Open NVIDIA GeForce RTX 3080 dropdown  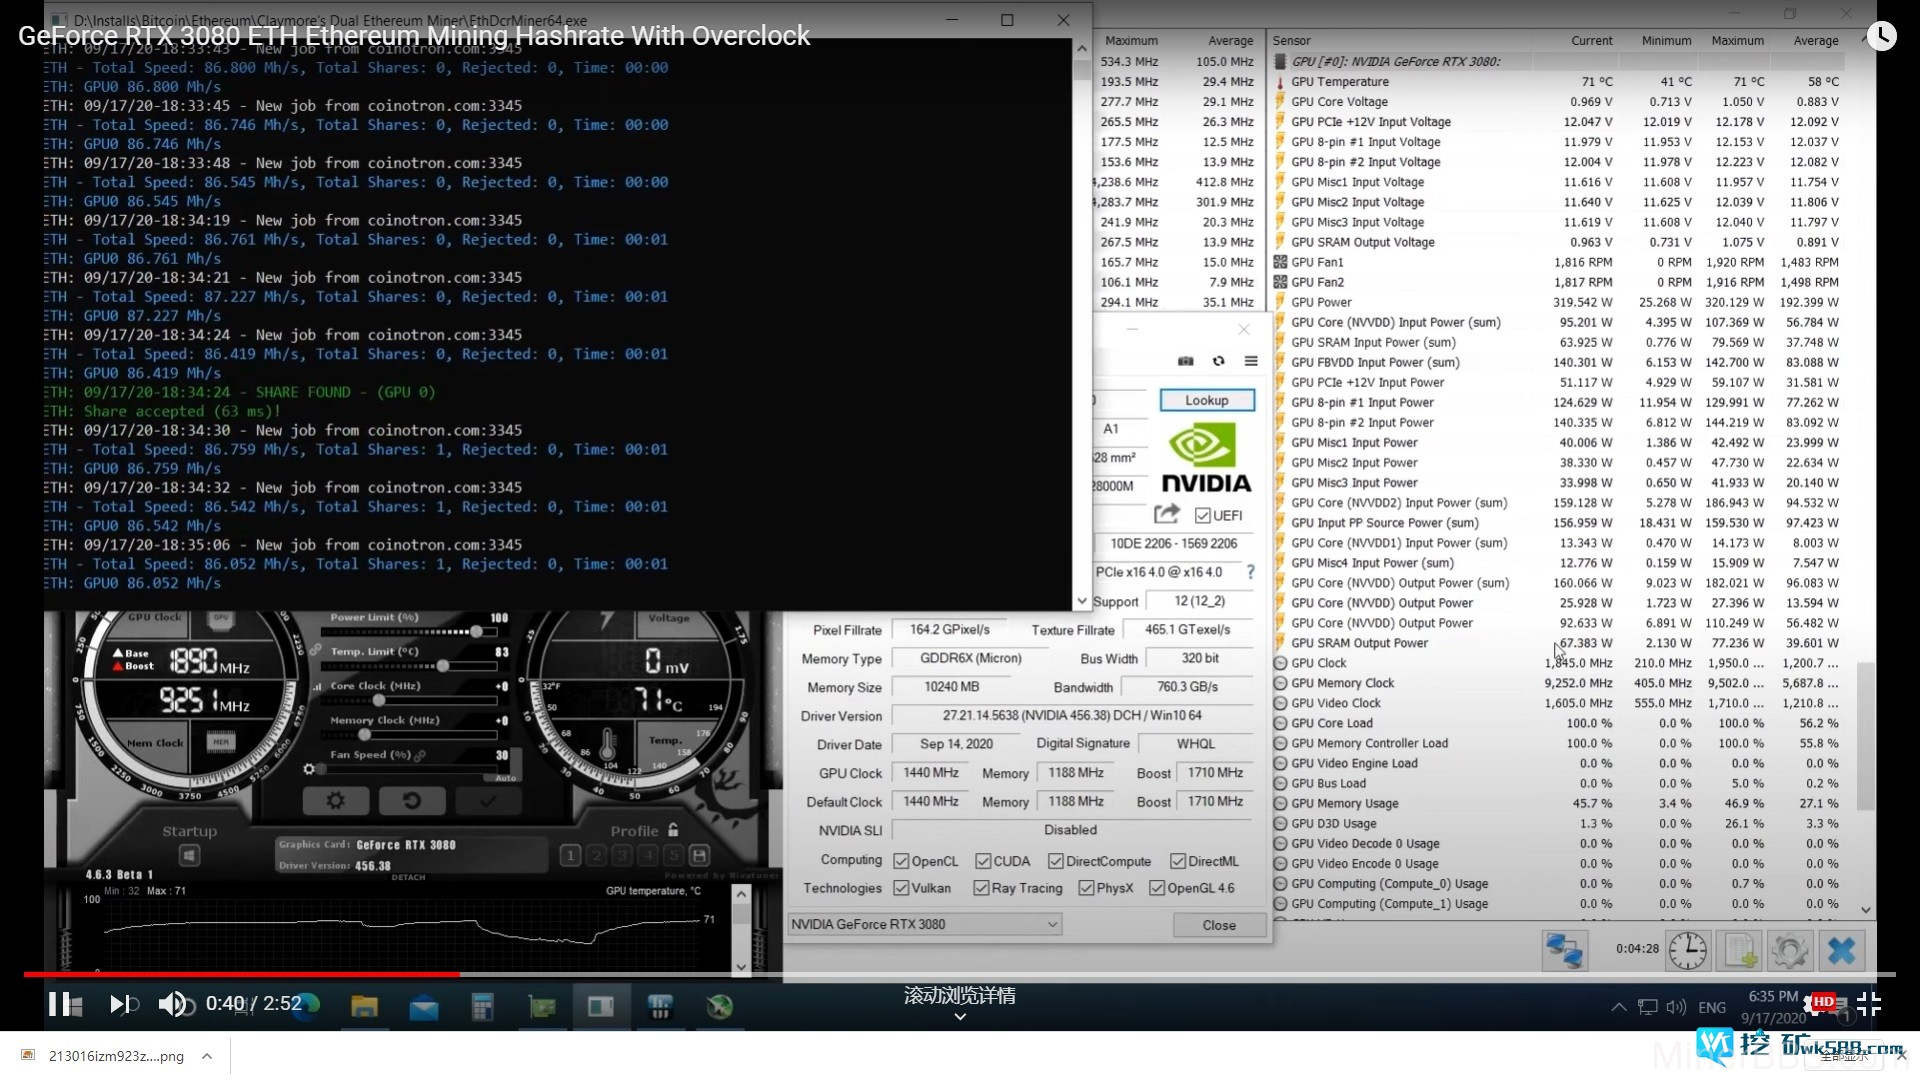(x=1052, y=925)
